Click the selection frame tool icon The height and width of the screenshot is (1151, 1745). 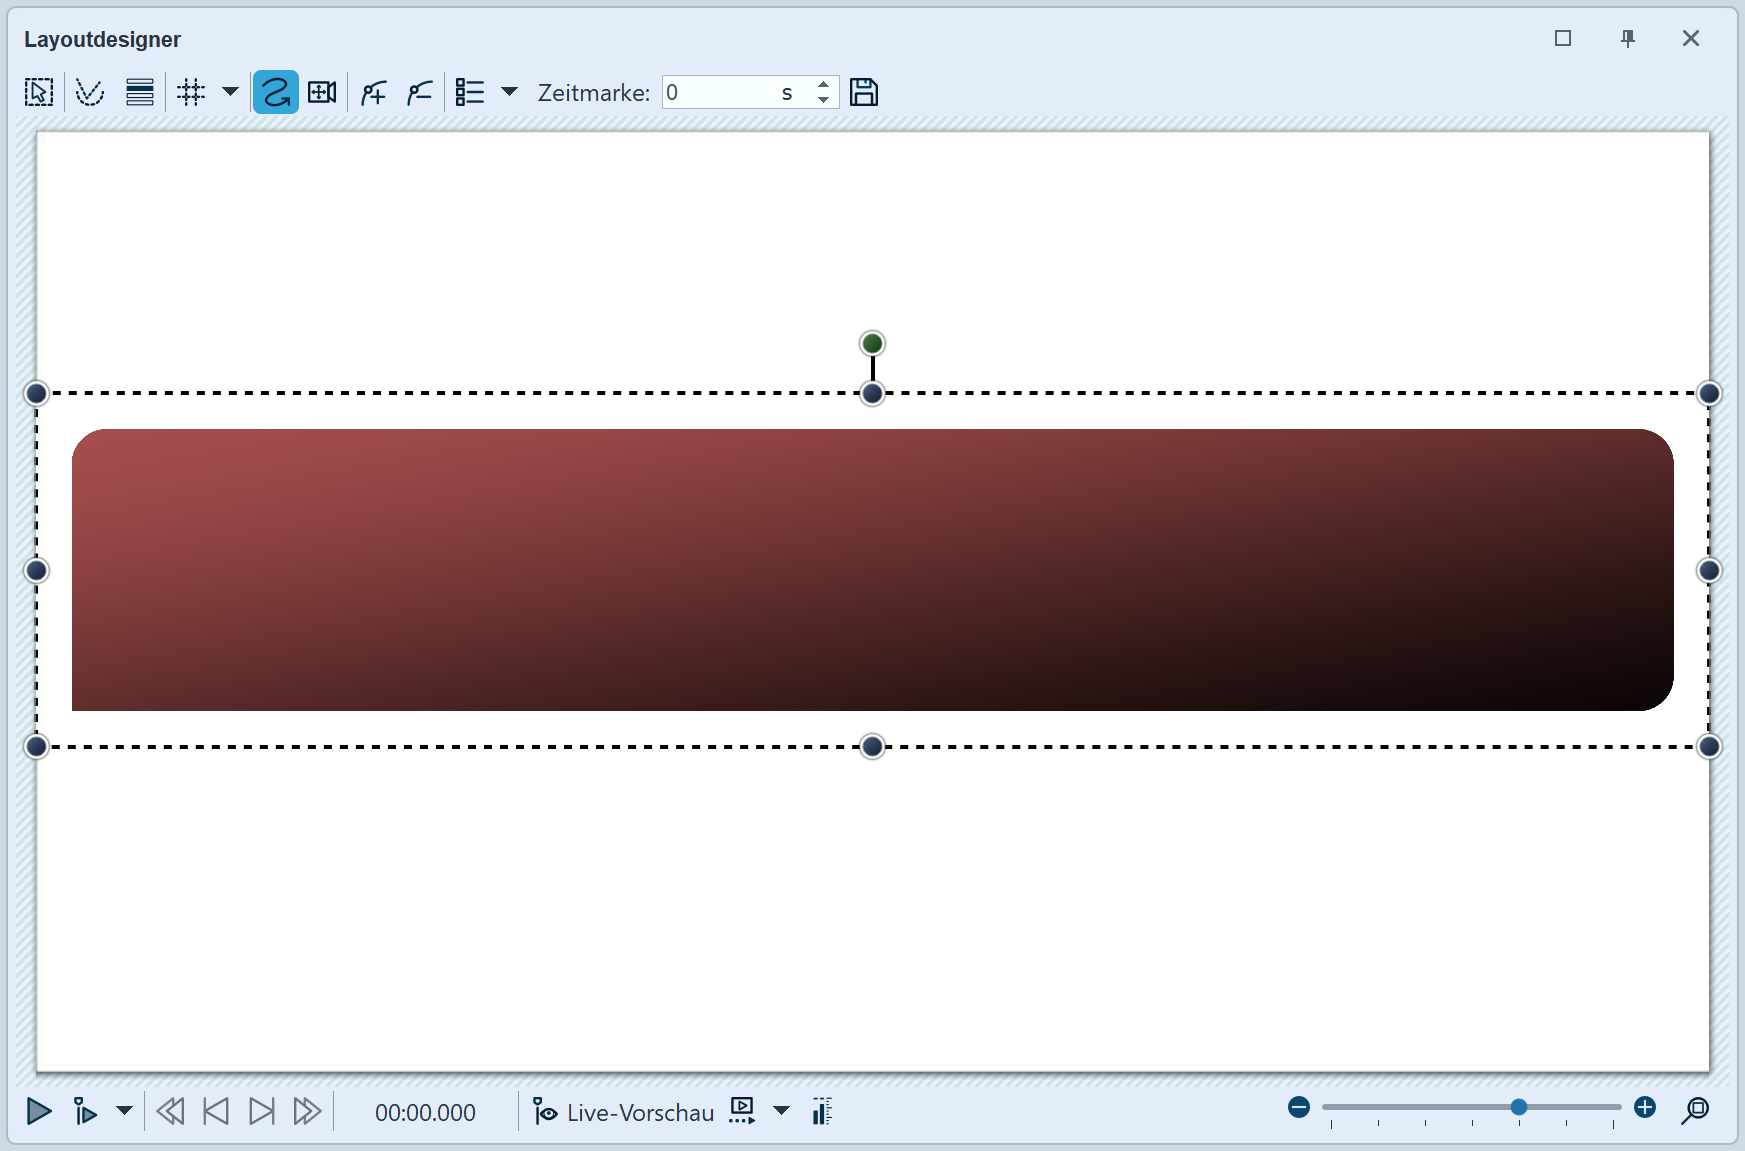pyautogui.click(x=39, y=93)
